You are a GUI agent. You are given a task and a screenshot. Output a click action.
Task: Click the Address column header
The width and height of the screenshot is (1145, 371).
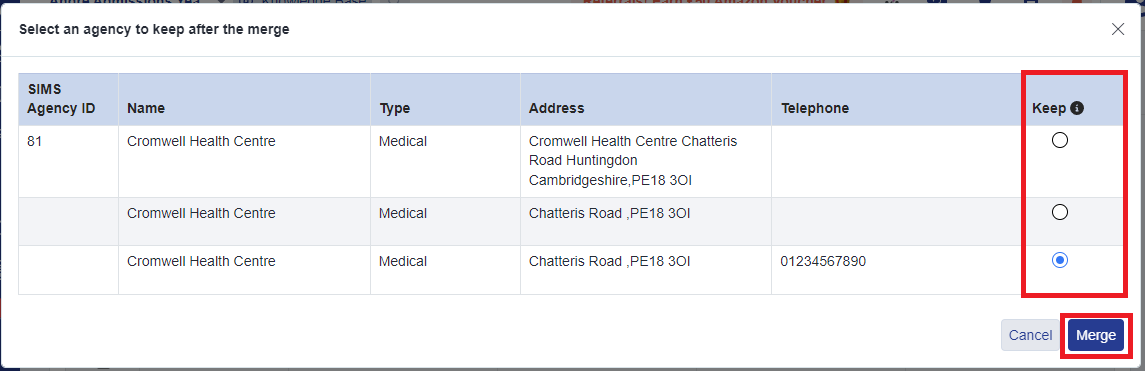pyautogui.click(x=556, y=108)
